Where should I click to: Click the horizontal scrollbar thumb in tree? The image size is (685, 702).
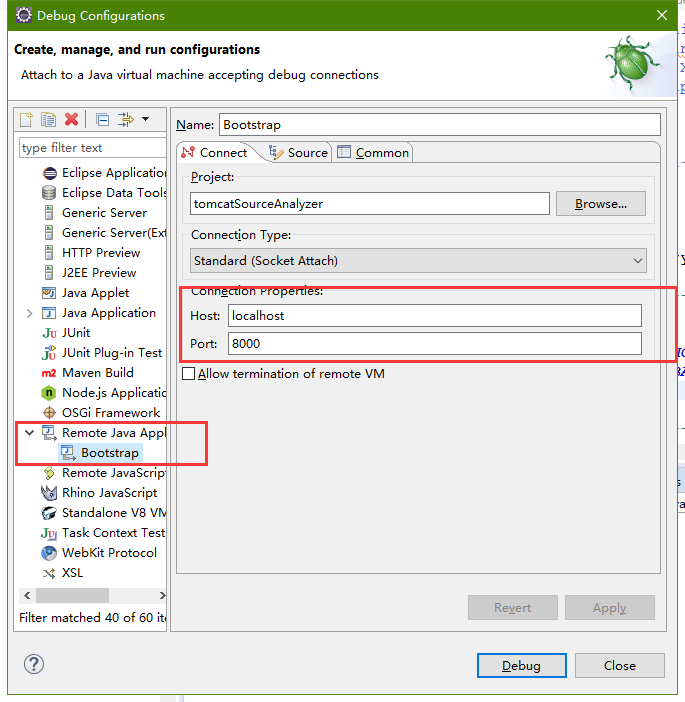[x=73, y=596]
